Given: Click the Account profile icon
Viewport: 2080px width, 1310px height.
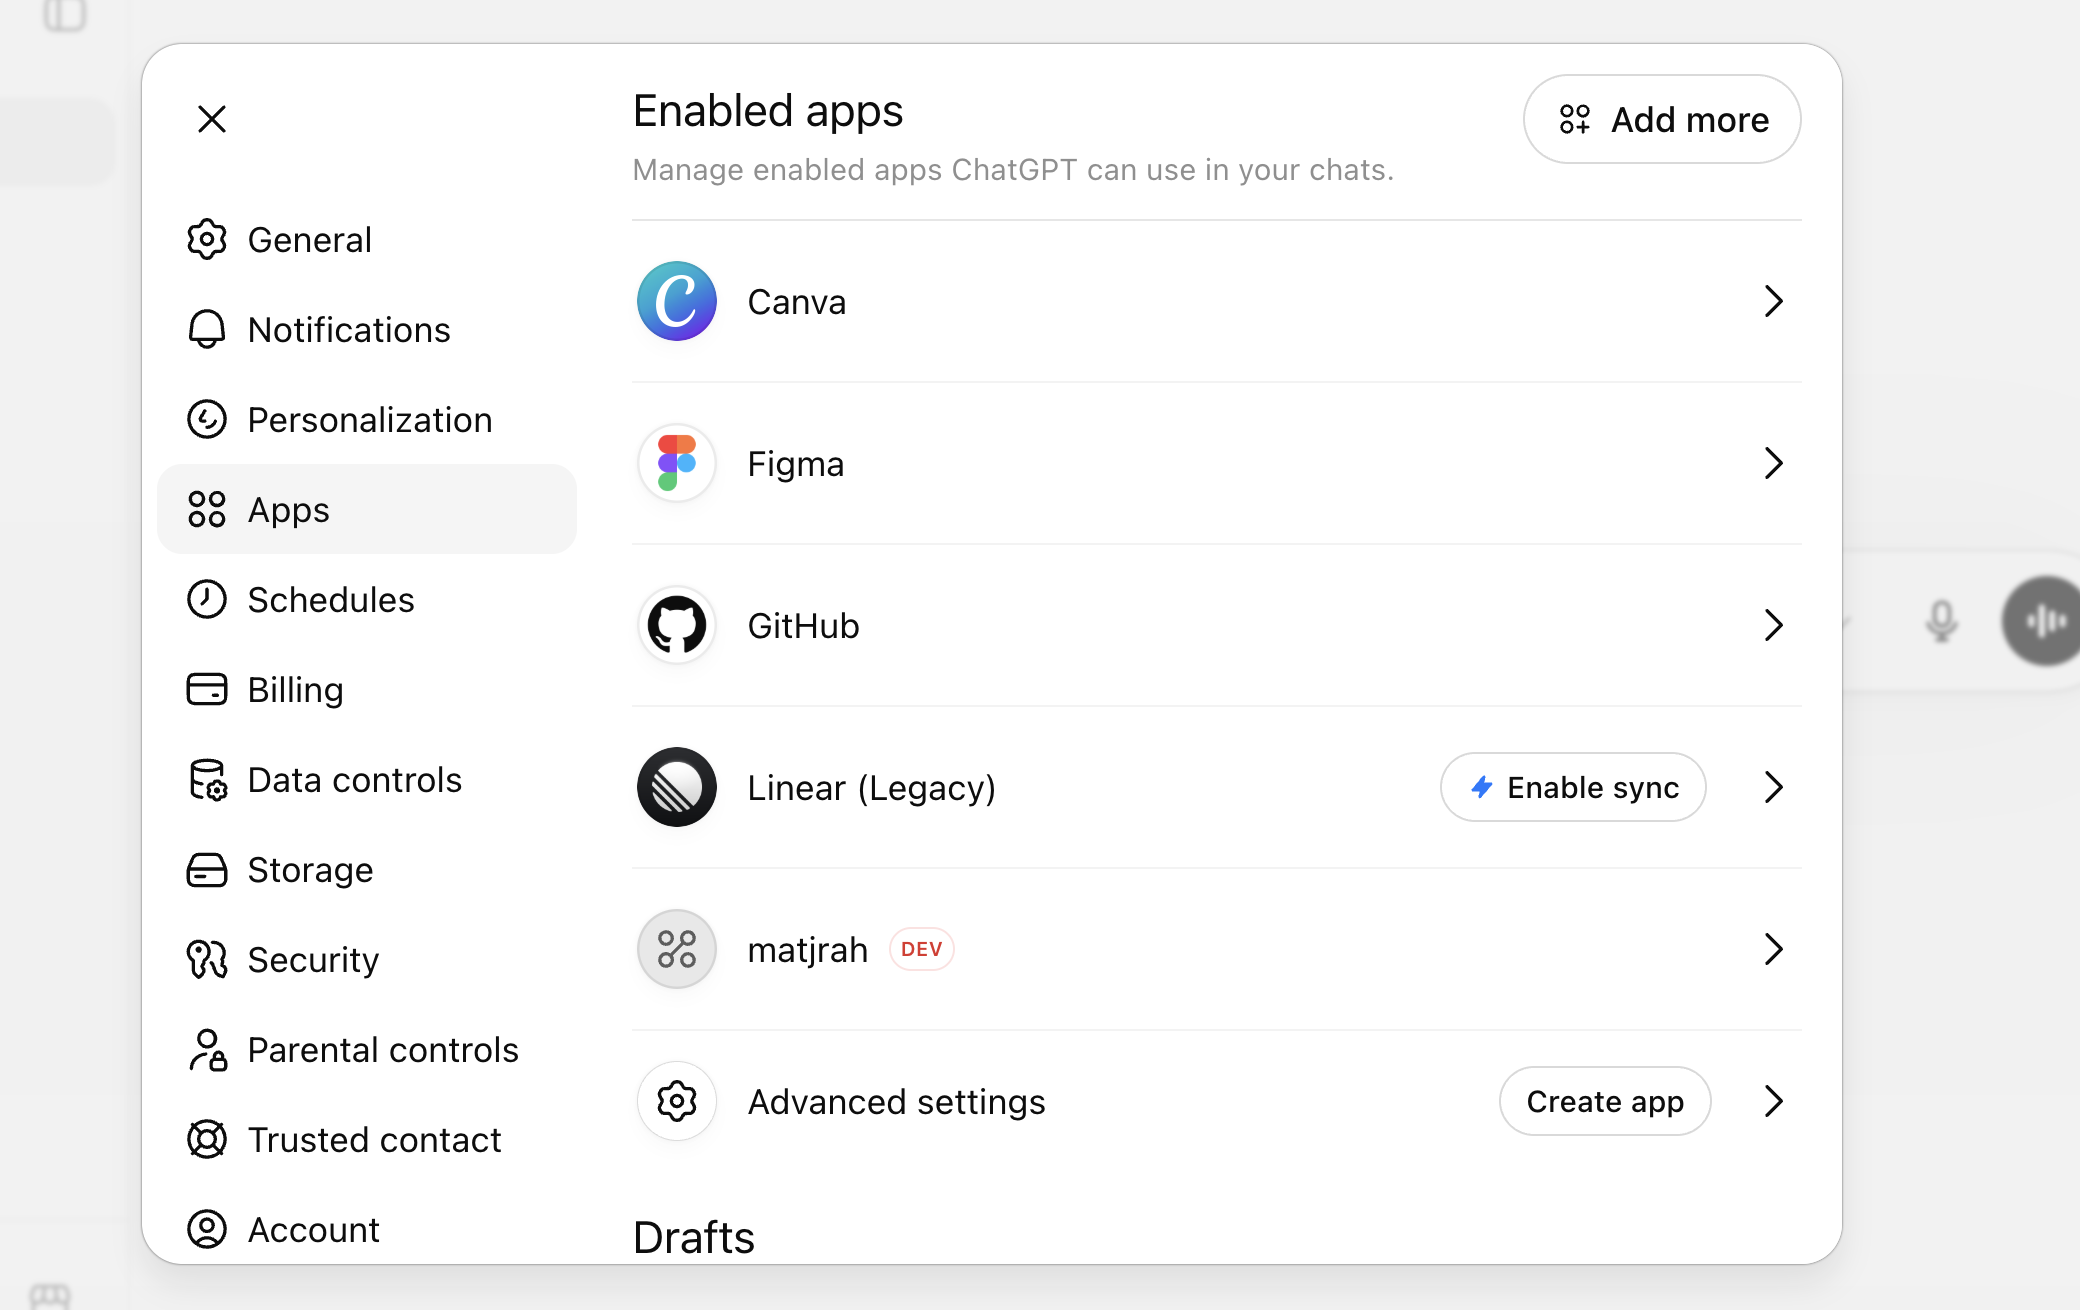Looking at the screenshot, I should pos(207,1229).
